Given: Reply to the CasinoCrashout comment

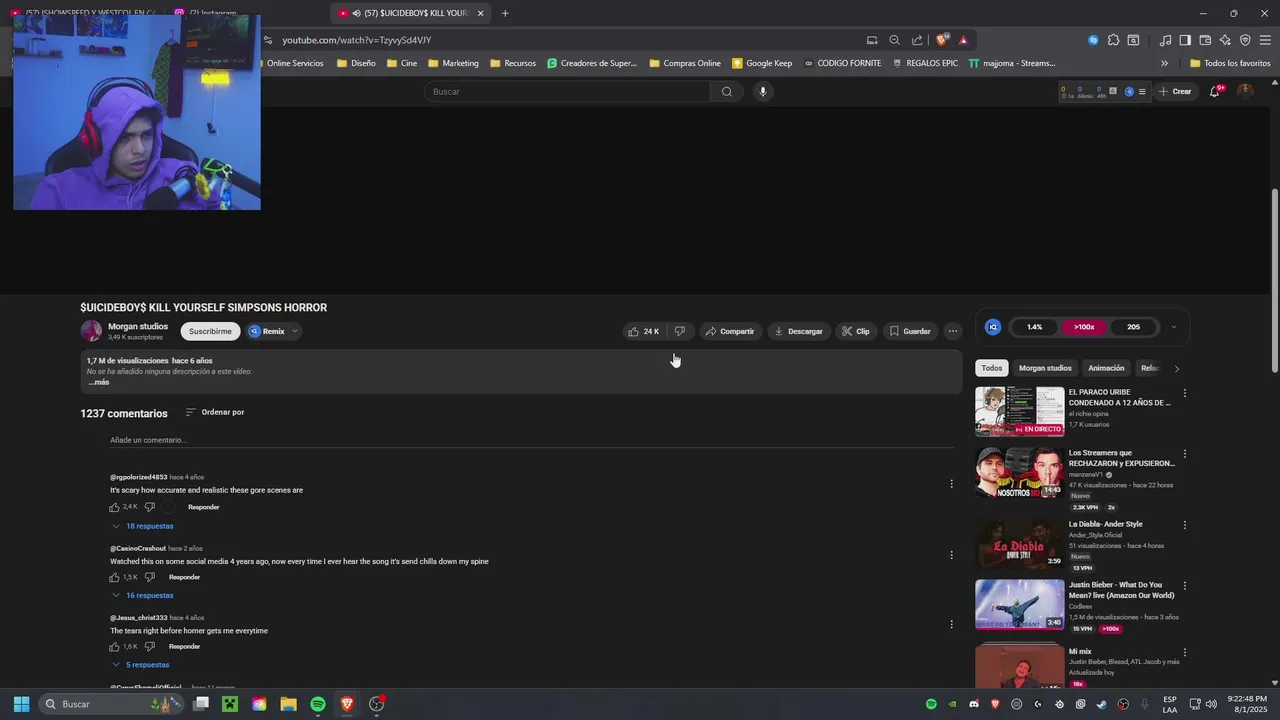Looking at the screenshot, I should pos(184,577).
